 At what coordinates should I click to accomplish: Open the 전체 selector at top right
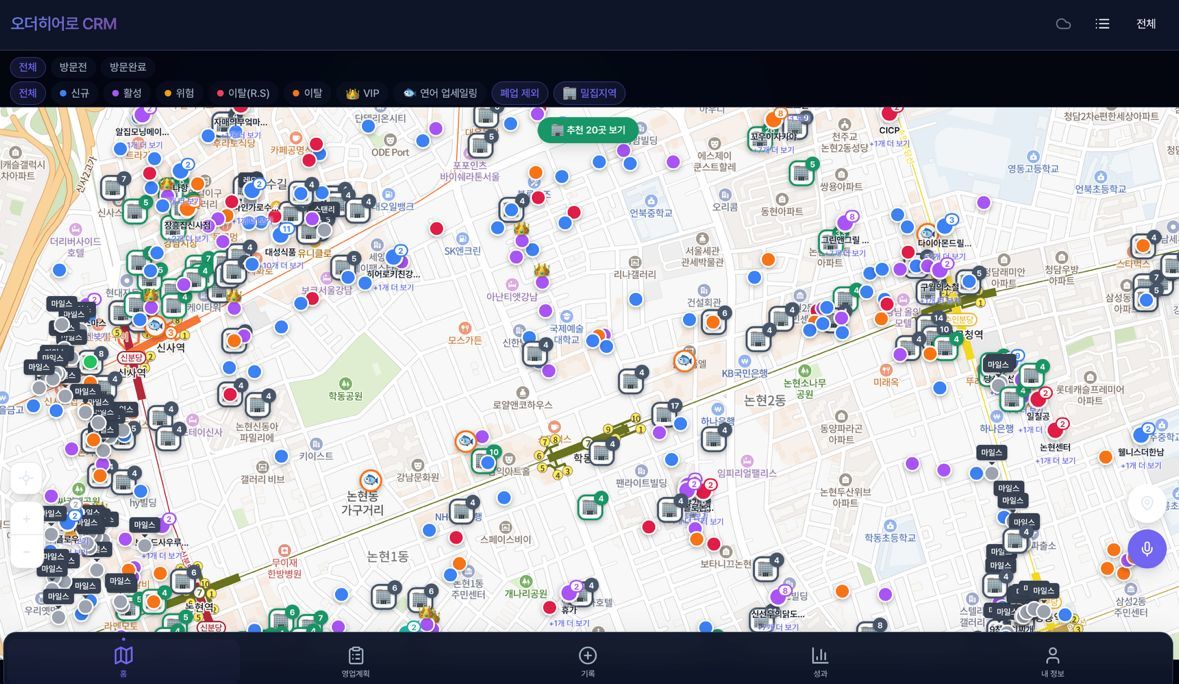click(1146, 24)
